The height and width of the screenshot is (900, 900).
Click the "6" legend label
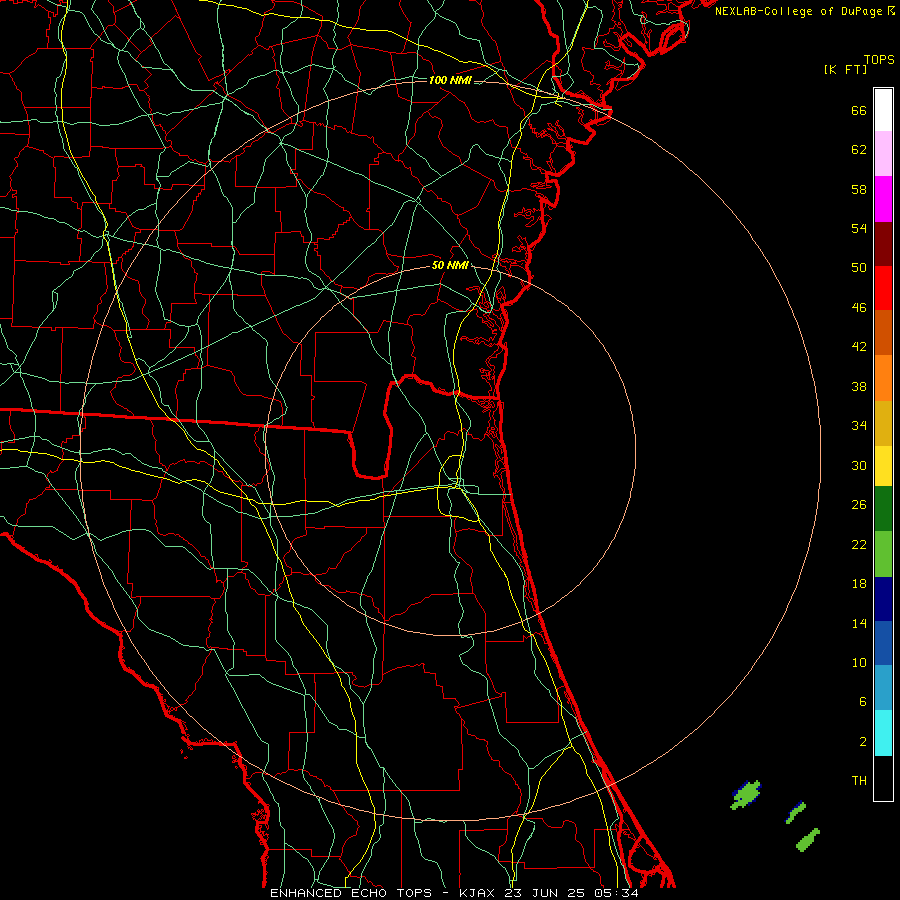pyautogui.click(x=863, y=702)
